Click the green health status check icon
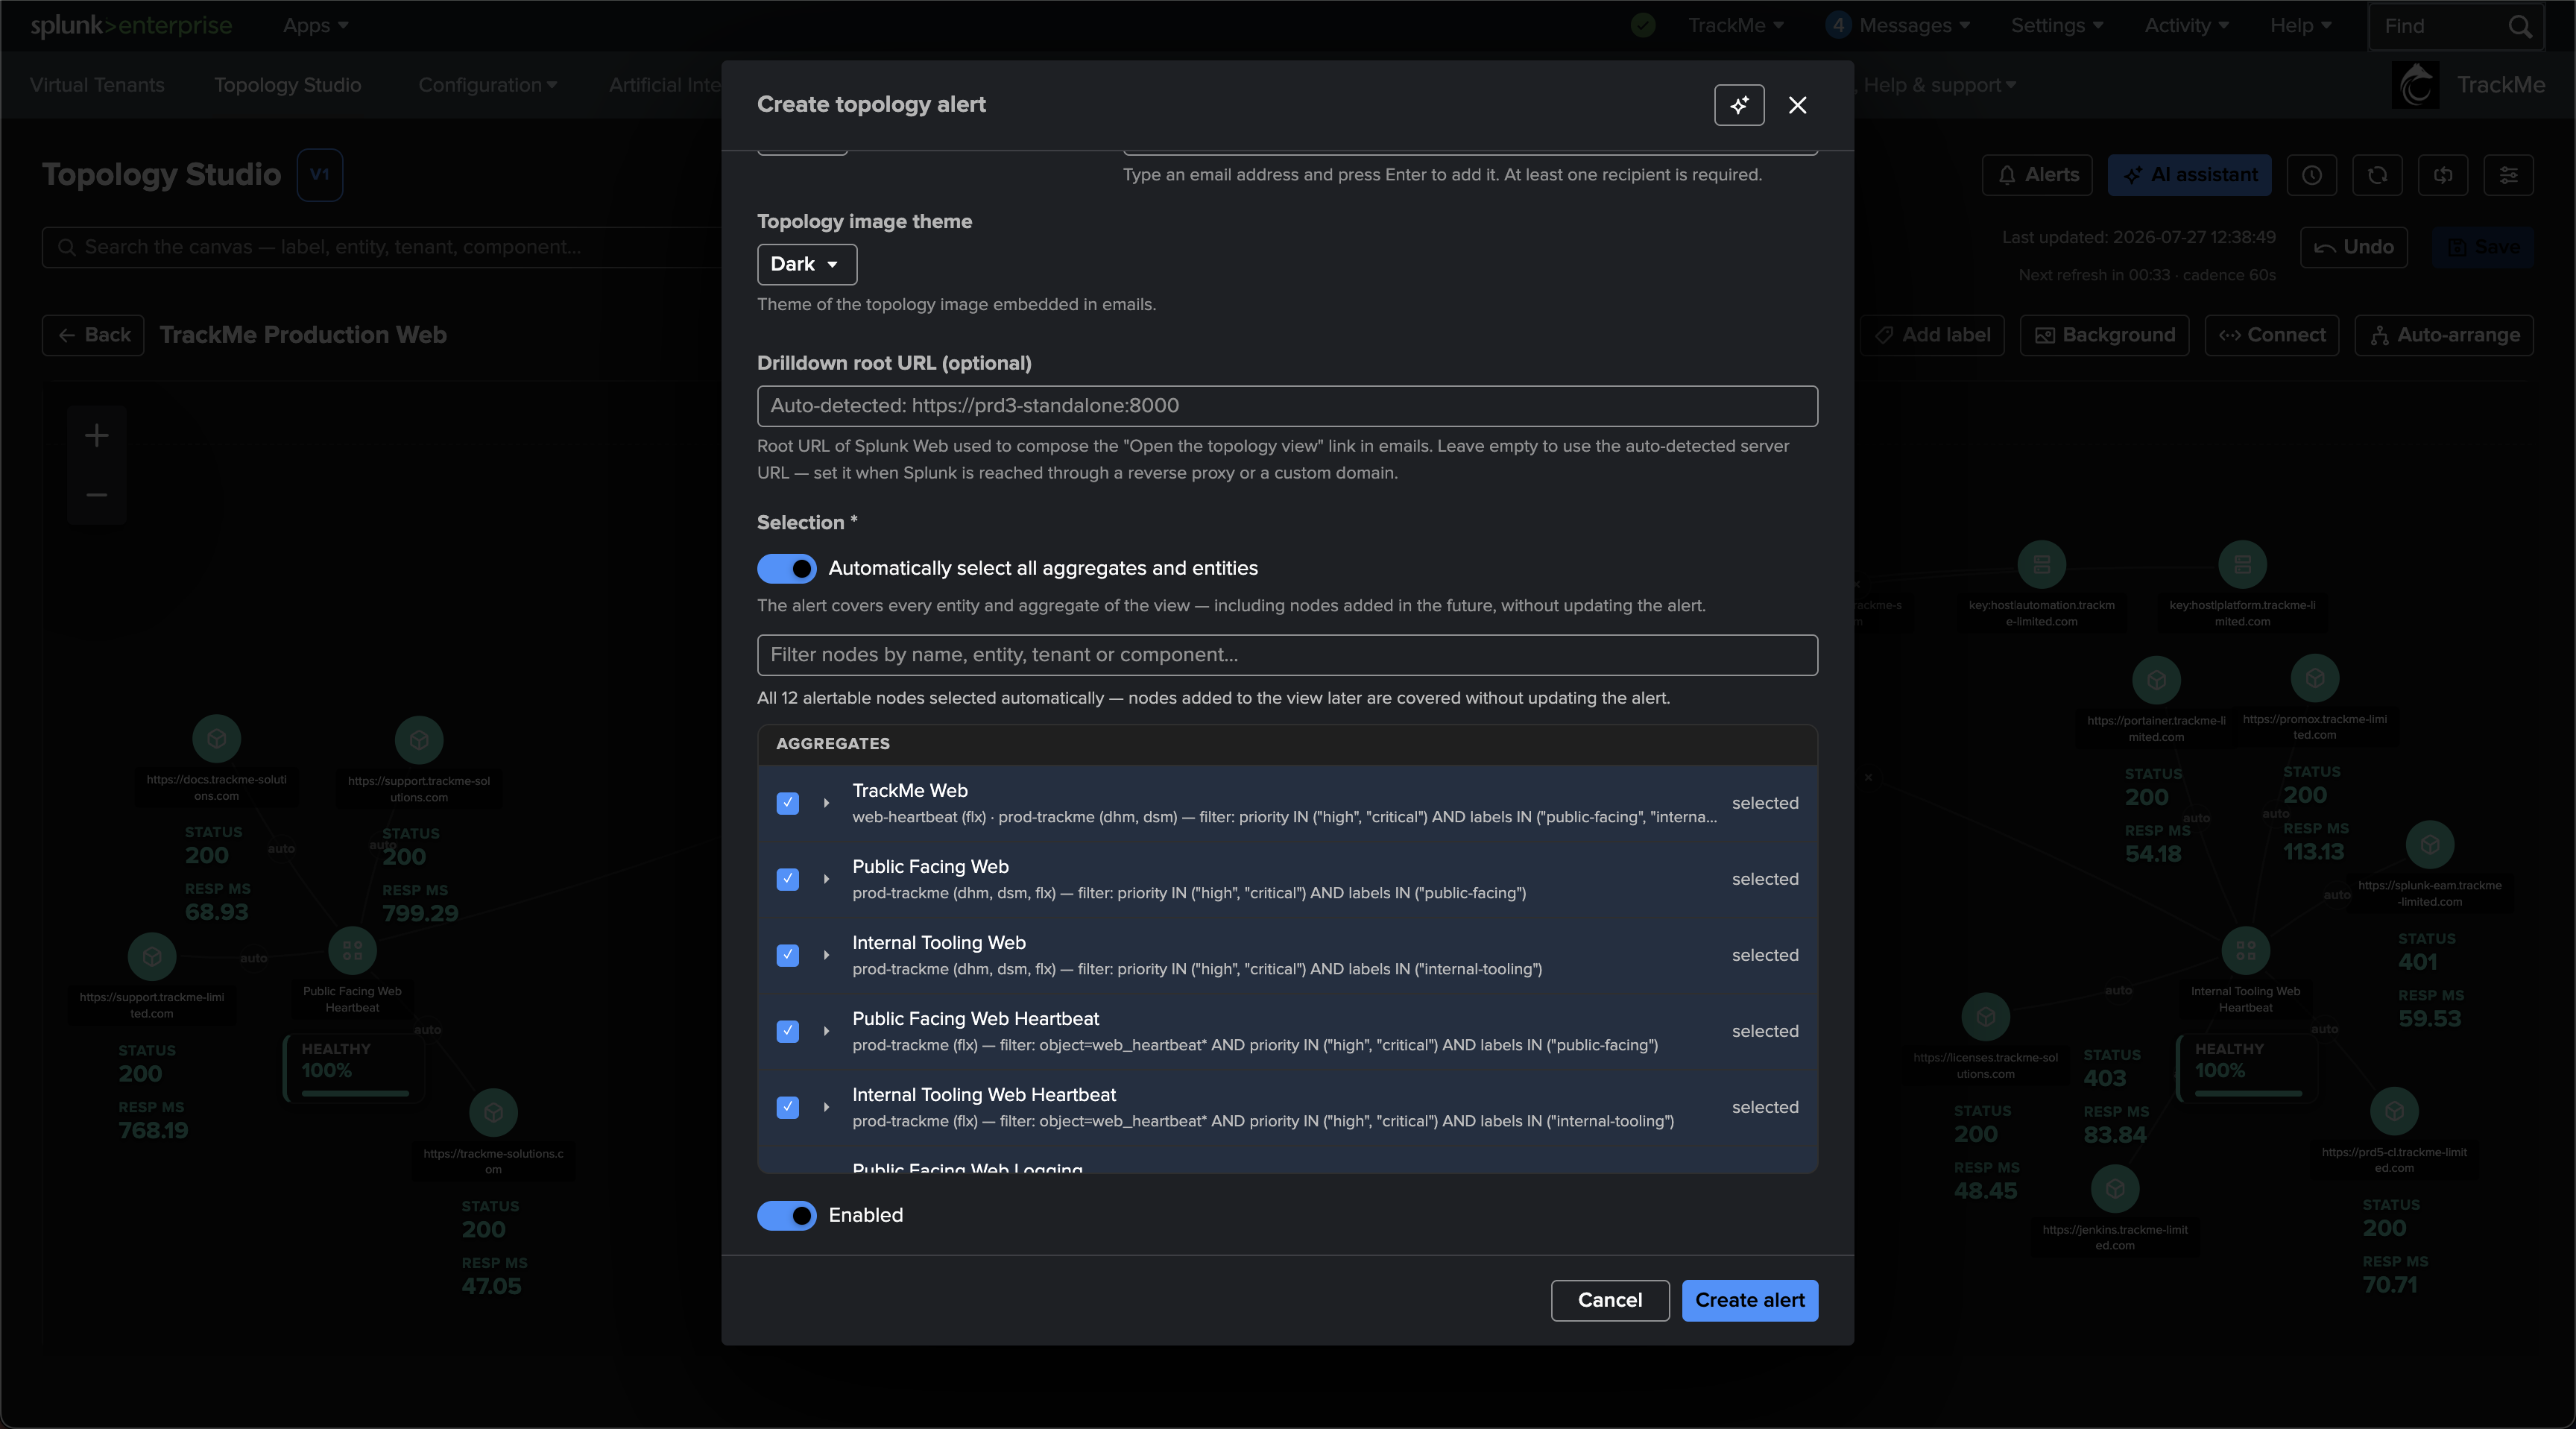The image size is (2576, 1429). pyautogui.click(x=1643, y=26)
